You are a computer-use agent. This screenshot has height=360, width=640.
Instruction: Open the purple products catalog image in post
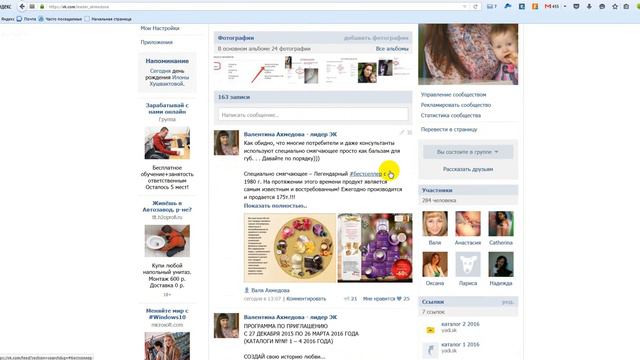tap(375, 248)
